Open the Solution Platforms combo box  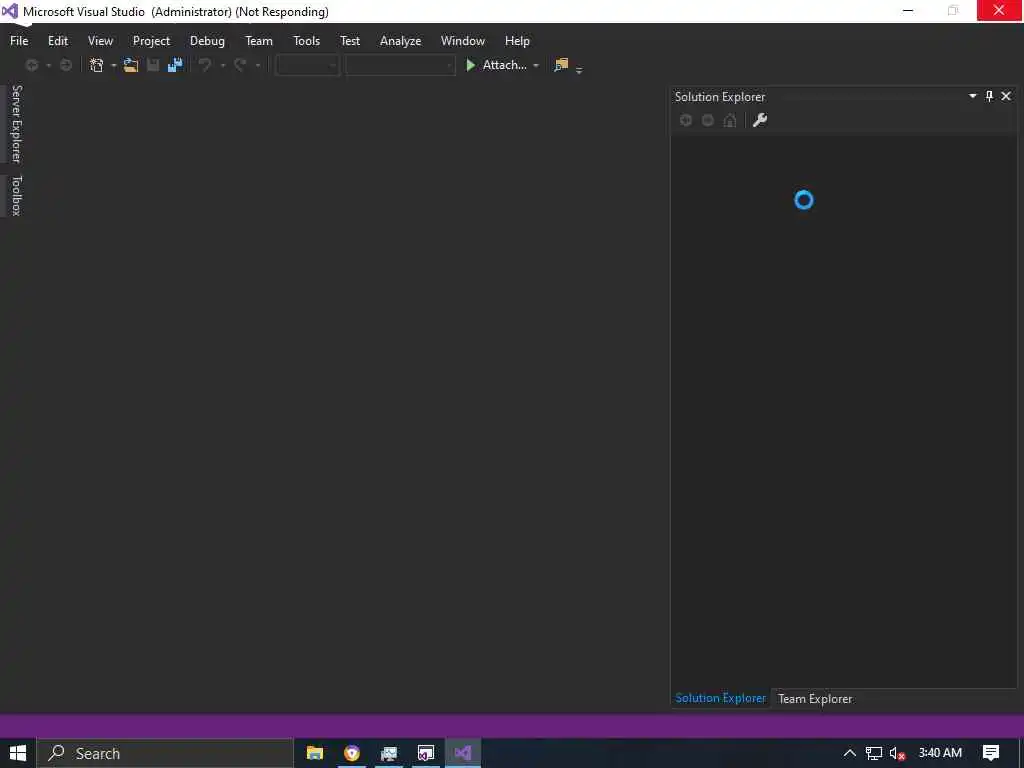pyautogui.click(x=400, y=65)
